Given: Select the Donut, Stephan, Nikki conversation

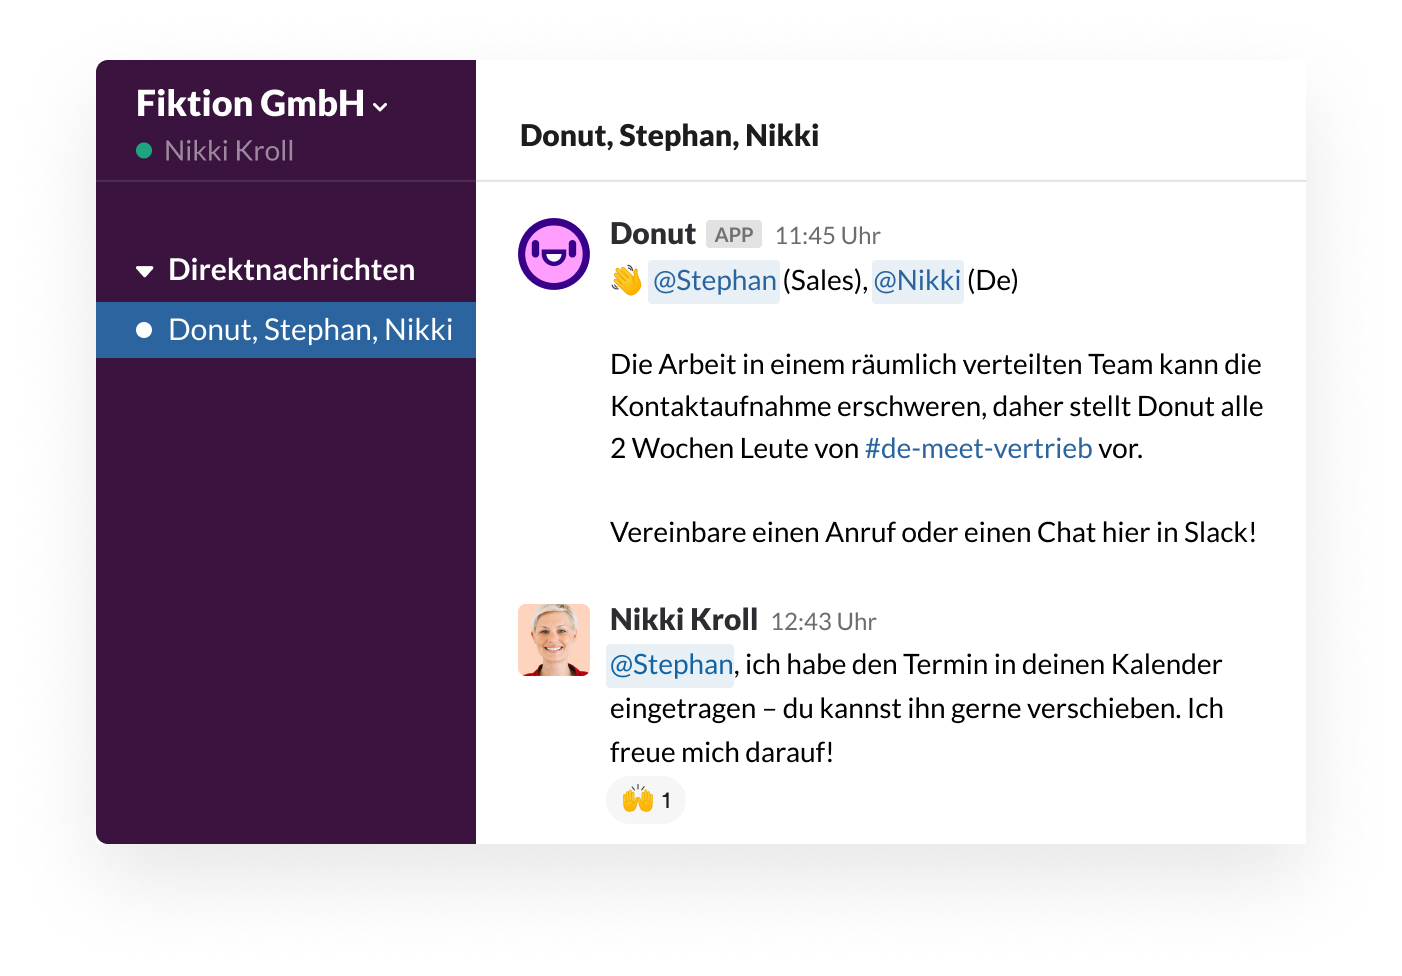Looking at the screenshot, I should point(286,330).
